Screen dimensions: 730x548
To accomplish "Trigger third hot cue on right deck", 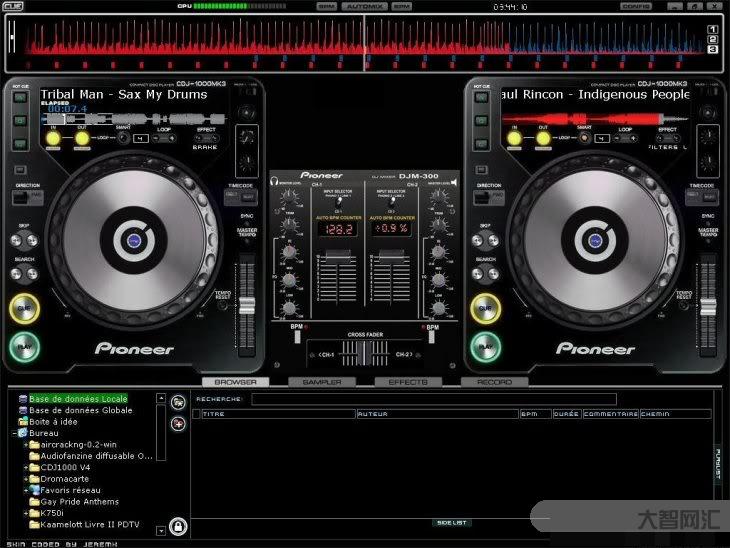I will pyautogui.click(x=481, y=143).
